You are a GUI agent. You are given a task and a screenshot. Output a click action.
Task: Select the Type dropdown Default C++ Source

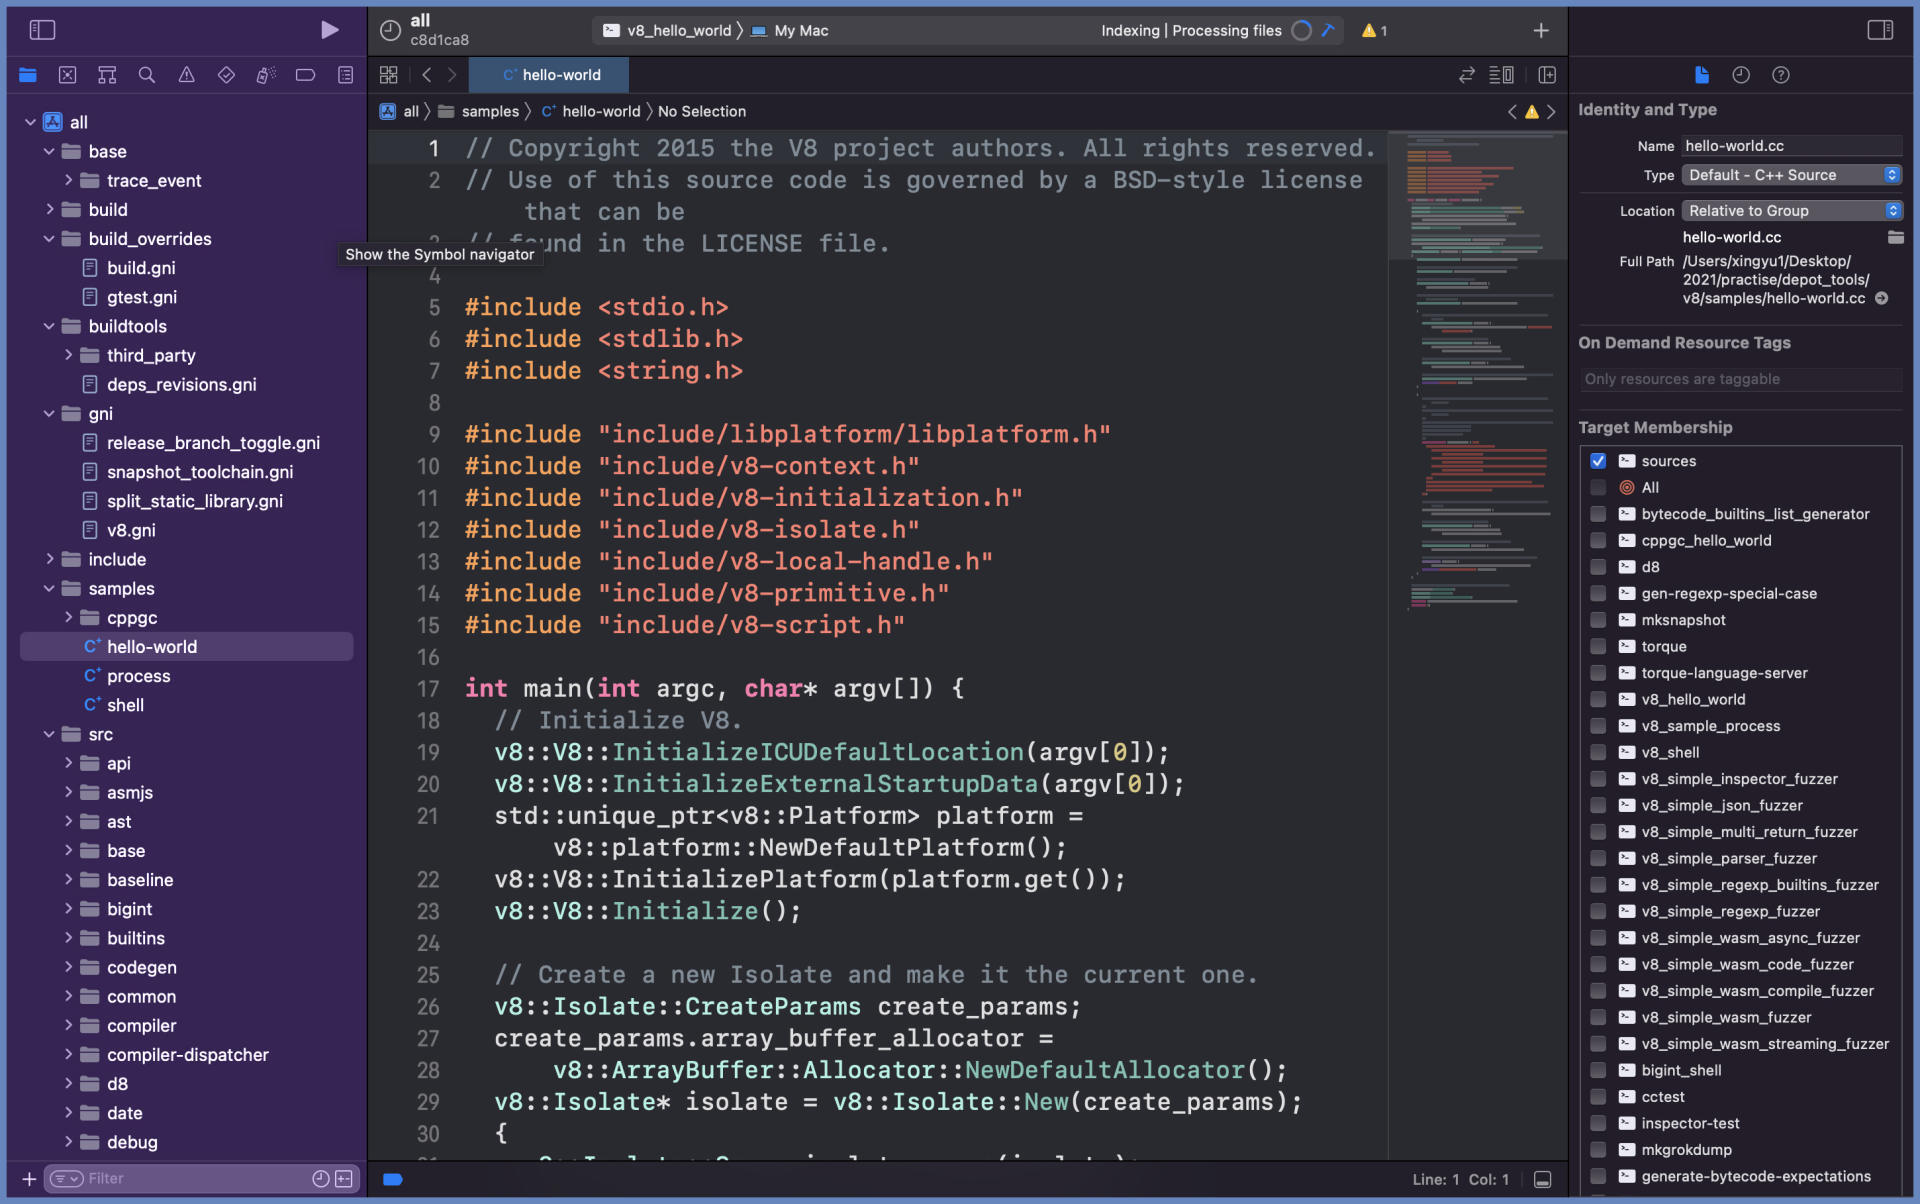(x=1790, y=175)
